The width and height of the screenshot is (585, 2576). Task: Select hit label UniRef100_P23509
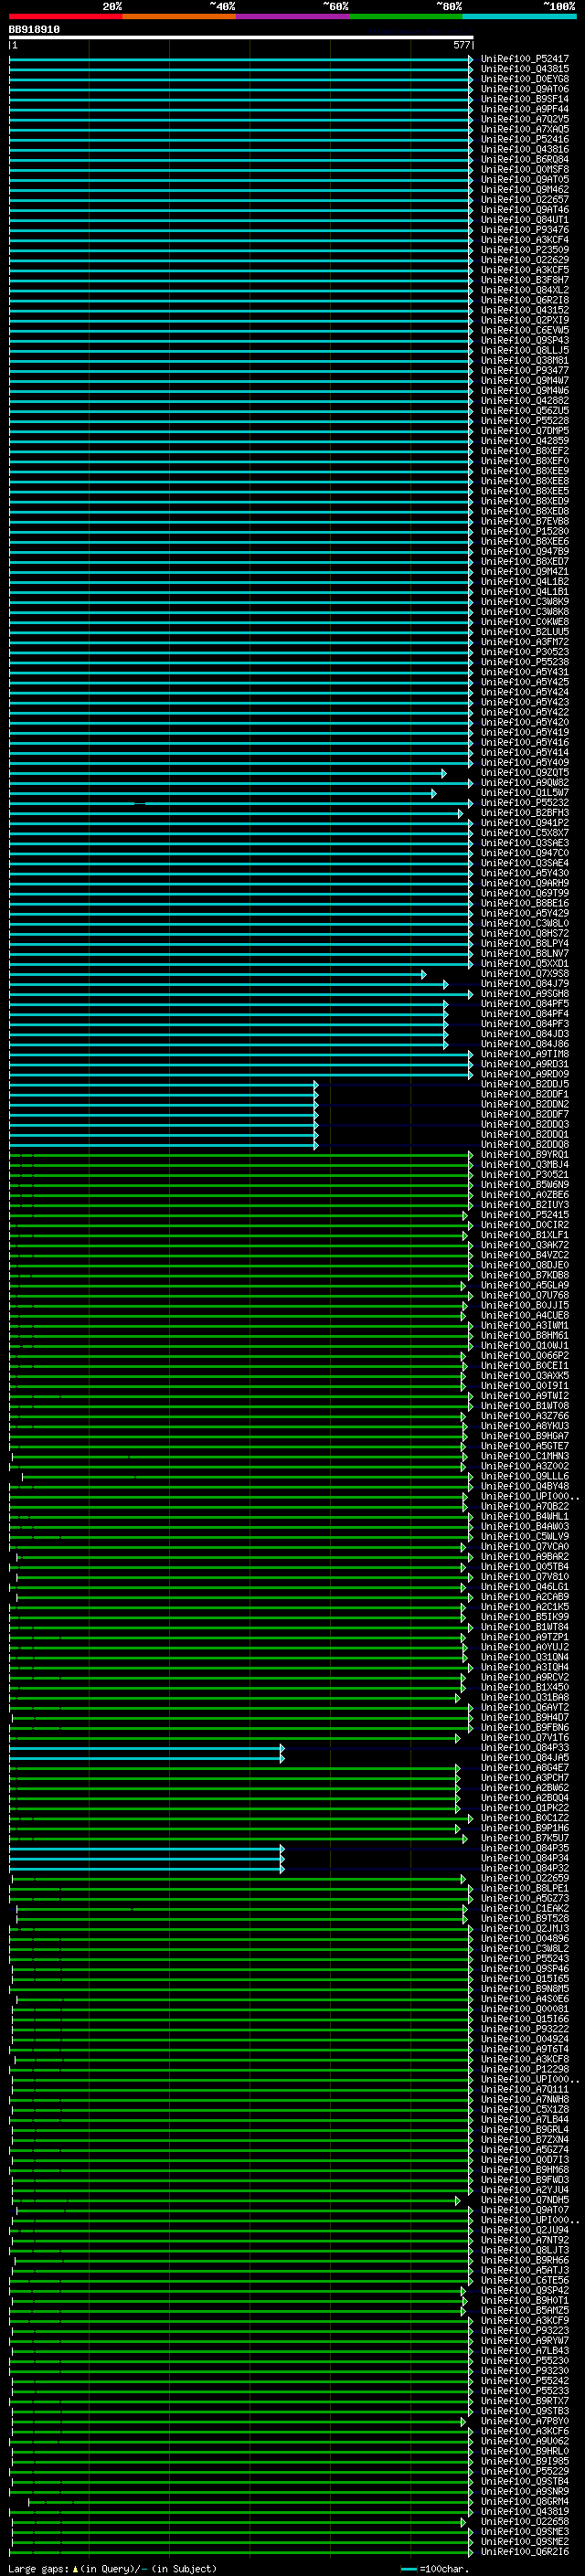coord(524,250)
